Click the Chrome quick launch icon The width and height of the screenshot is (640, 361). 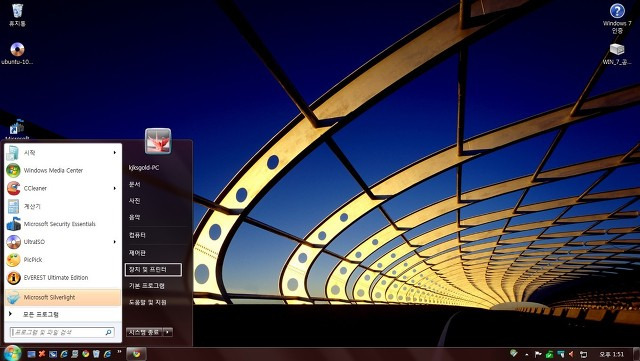click(x=85, y=354)
